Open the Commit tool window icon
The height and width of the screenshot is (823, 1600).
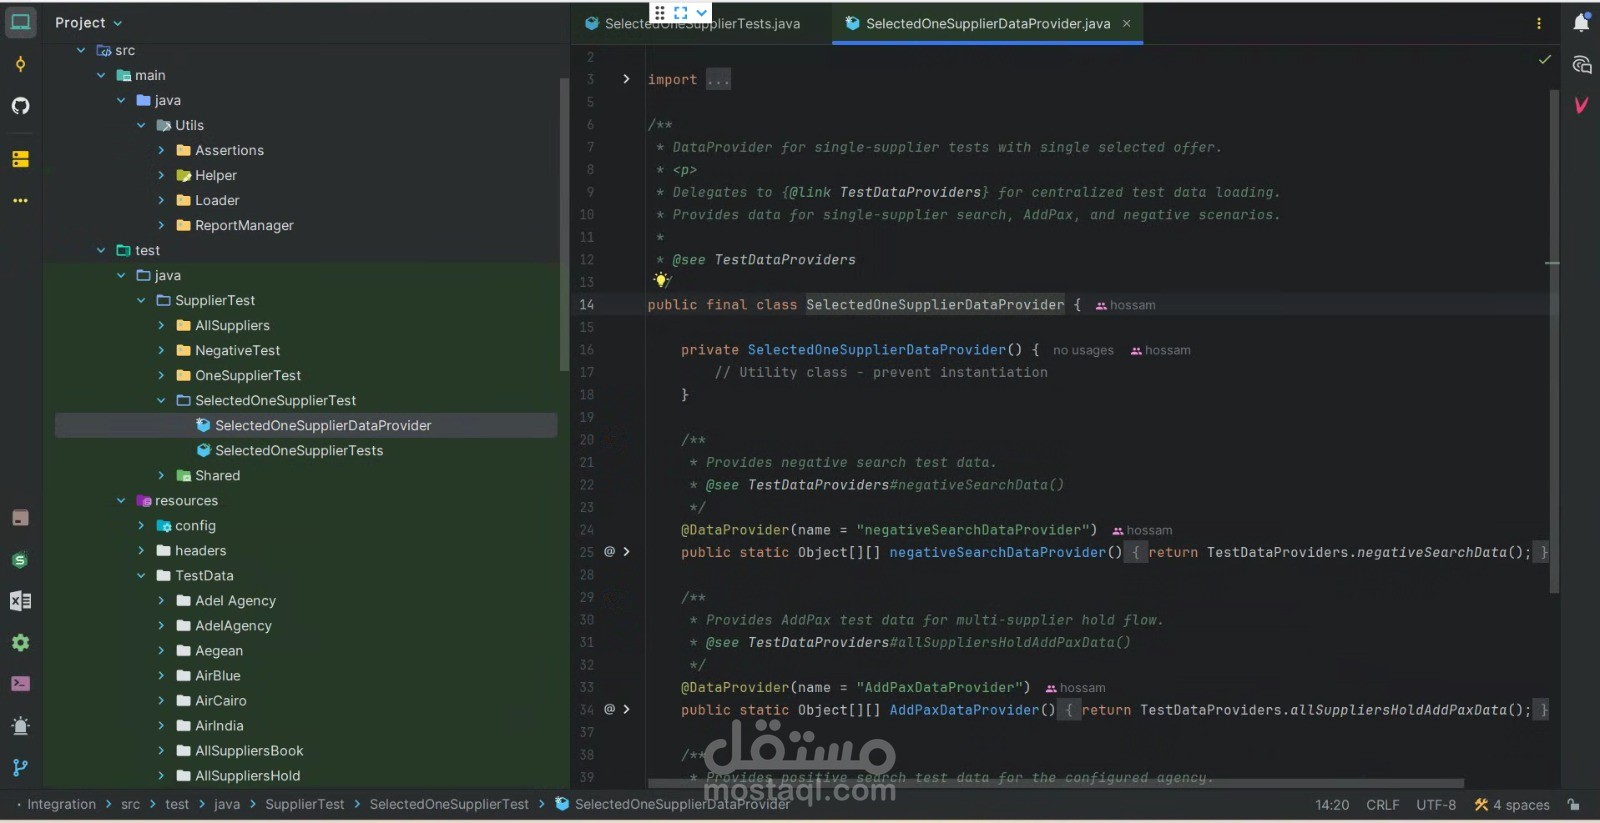pos(21,64)
